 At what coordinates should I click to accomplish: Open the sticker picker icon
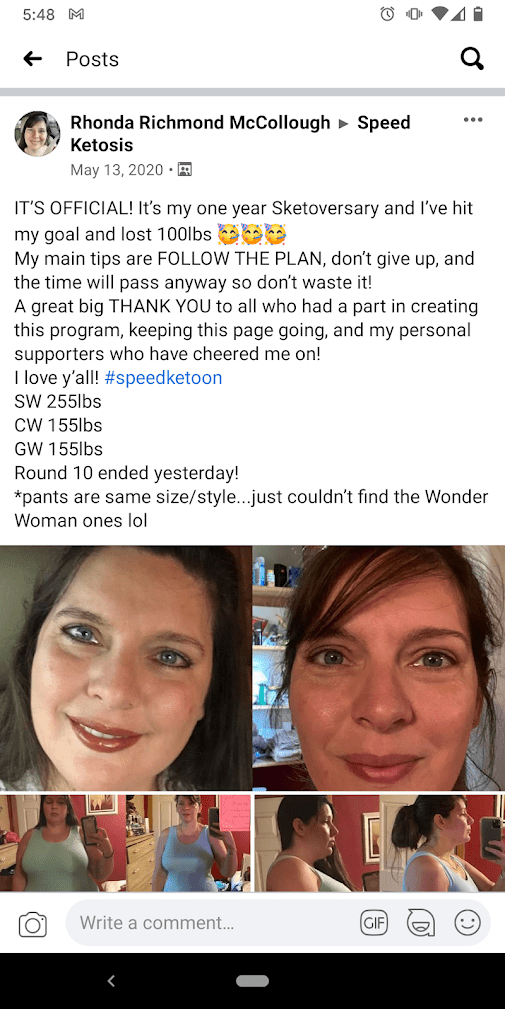click(421, 923)
